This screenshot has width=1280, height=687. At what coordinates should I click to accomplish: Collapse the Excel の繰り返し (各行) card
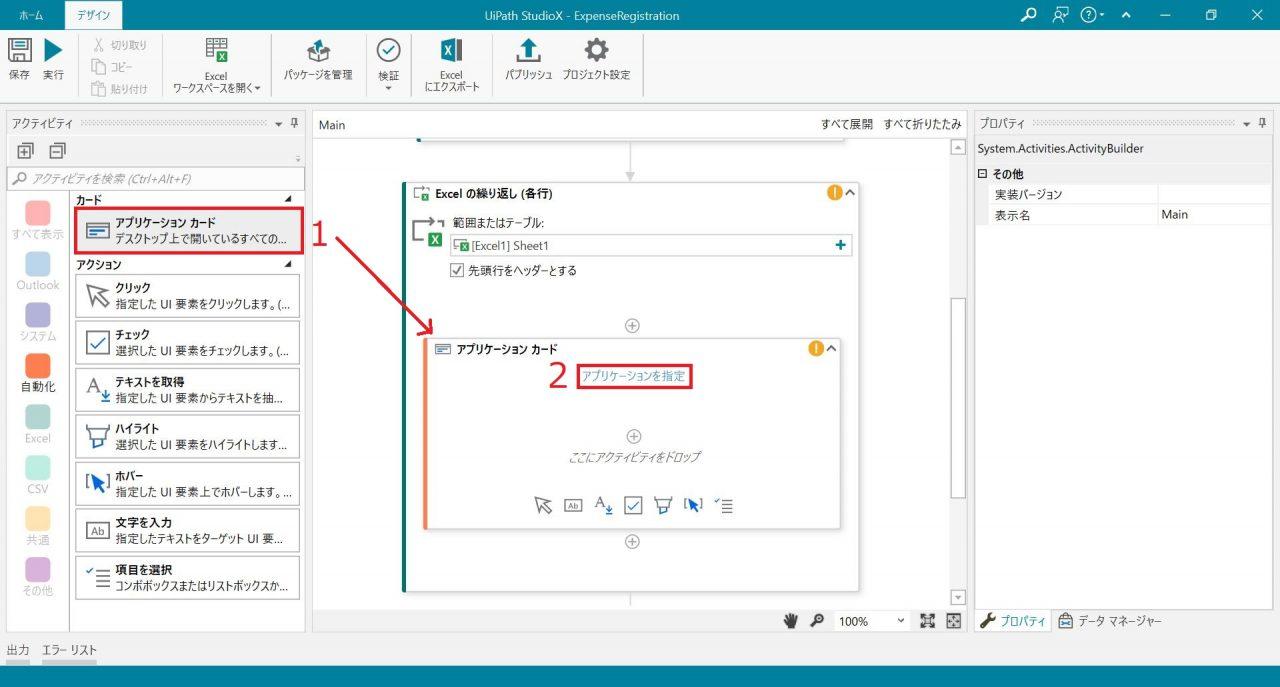pyautogui.click(x=850, y=193)
